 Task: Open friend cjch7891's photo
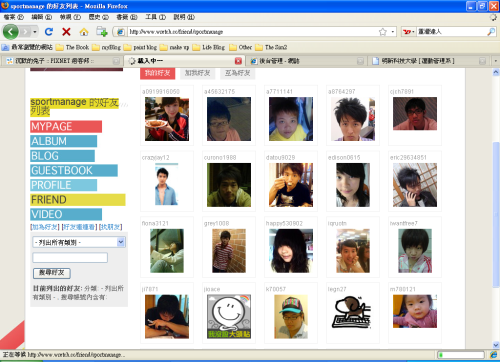pos(415,114)
